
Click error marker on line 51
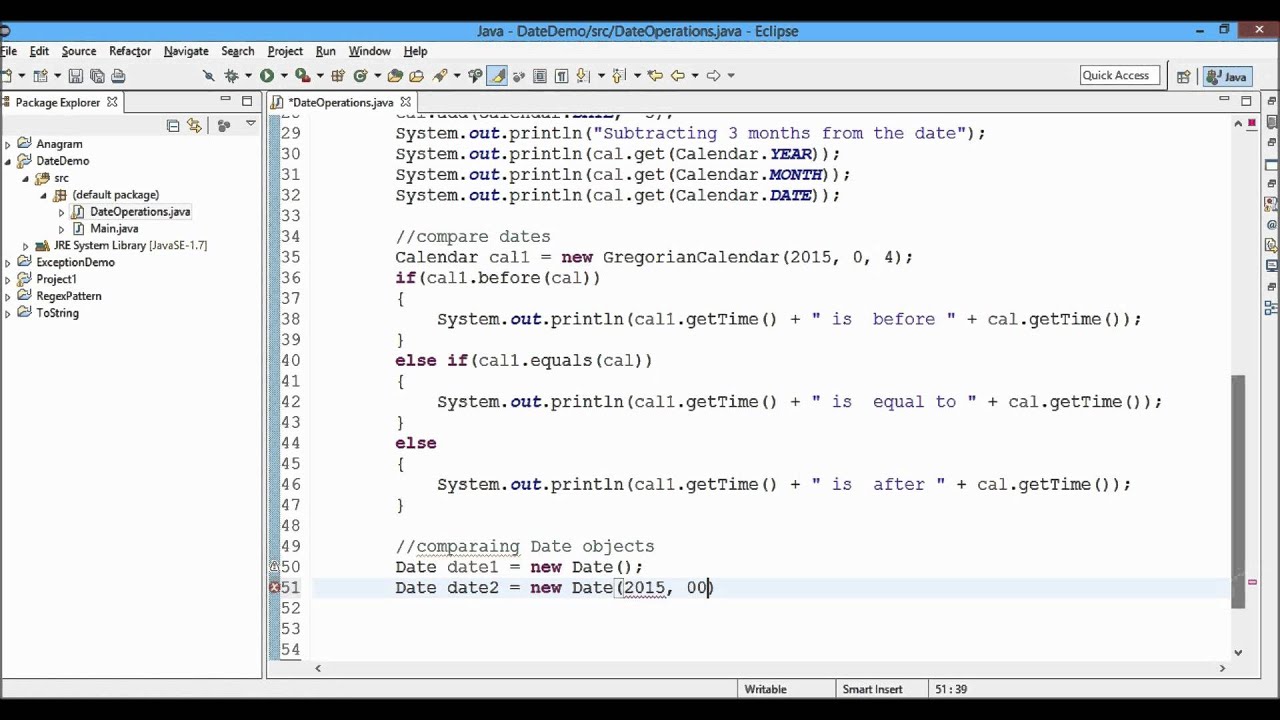tap(275, 588)
